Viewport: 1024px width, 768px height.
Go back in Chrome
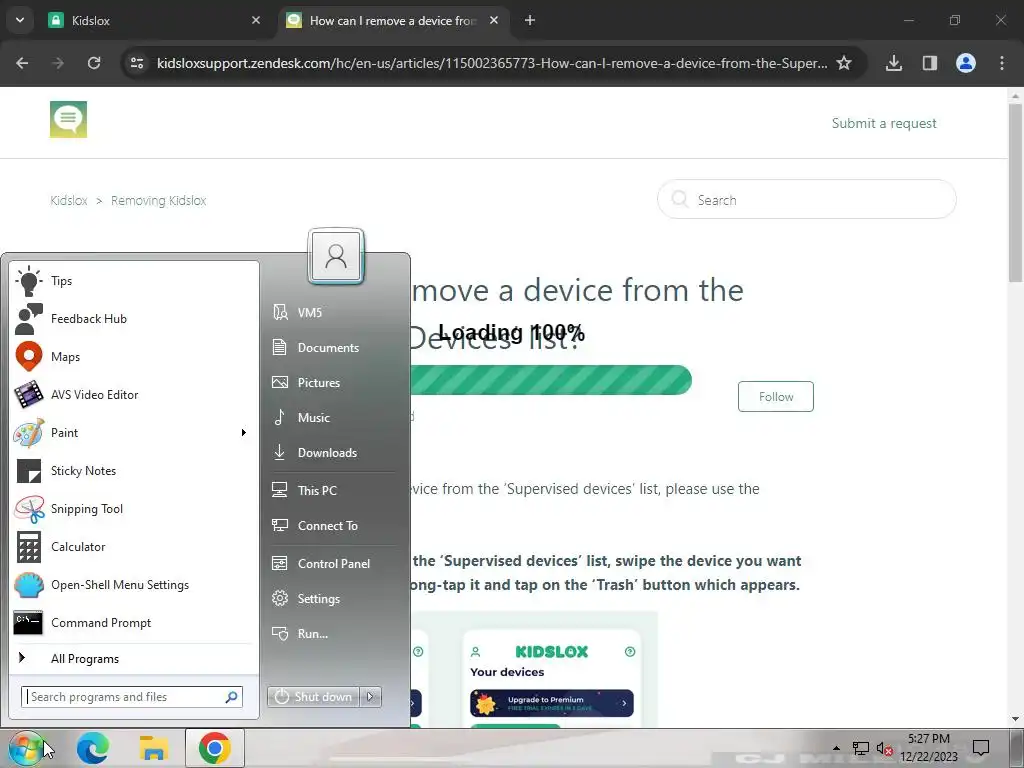(22, 63)
